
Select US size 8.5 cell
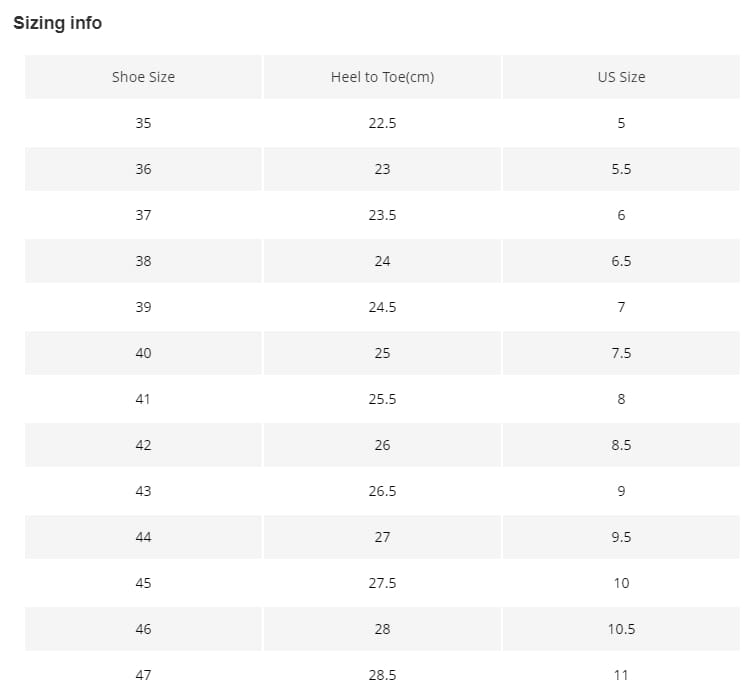click(621, 445)
